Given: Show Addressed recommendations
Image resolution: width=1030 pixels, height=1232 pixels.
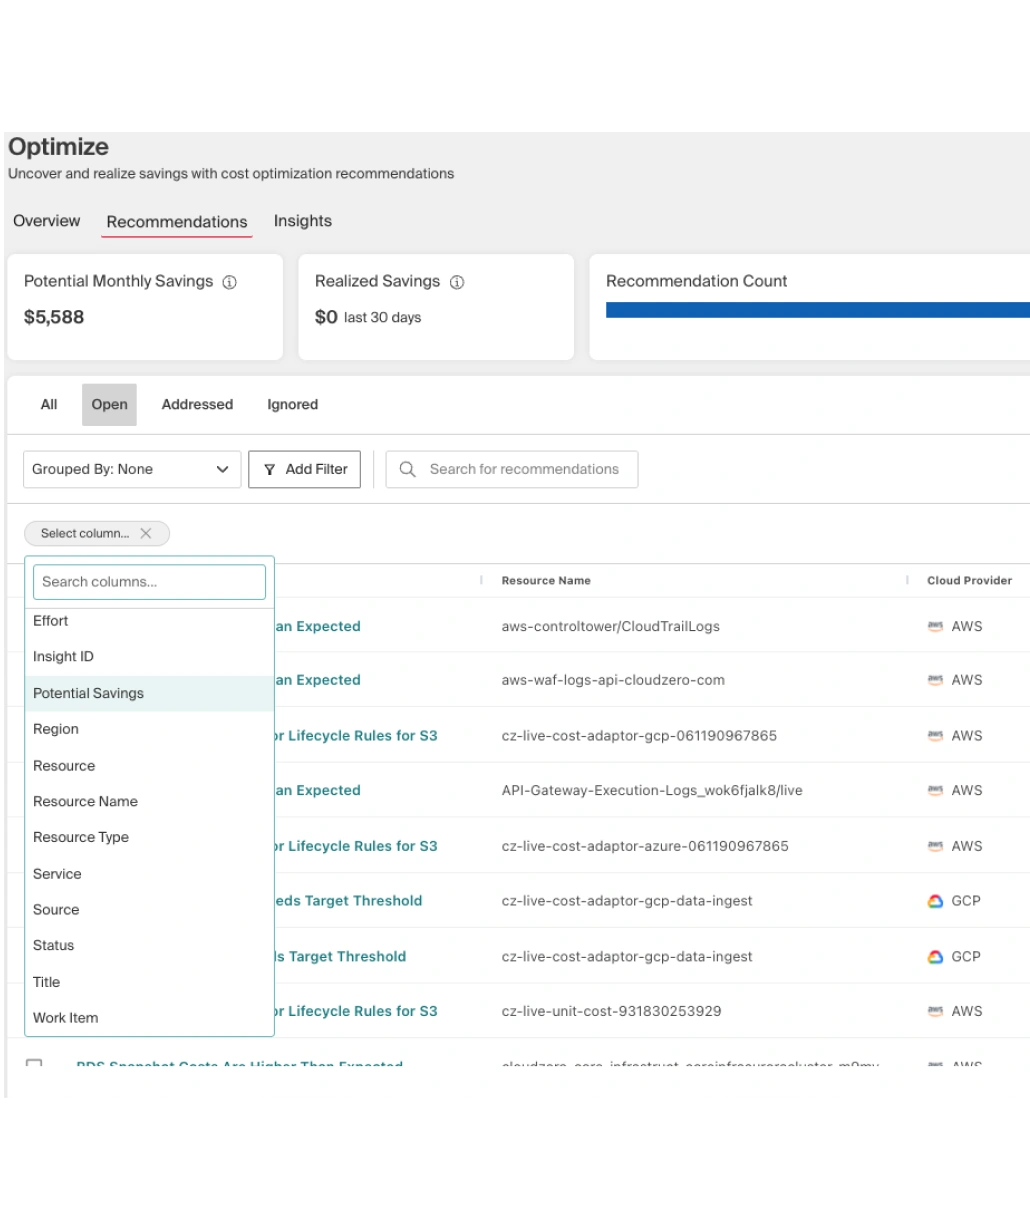Looking at the screenshot, I should (197, 405).
